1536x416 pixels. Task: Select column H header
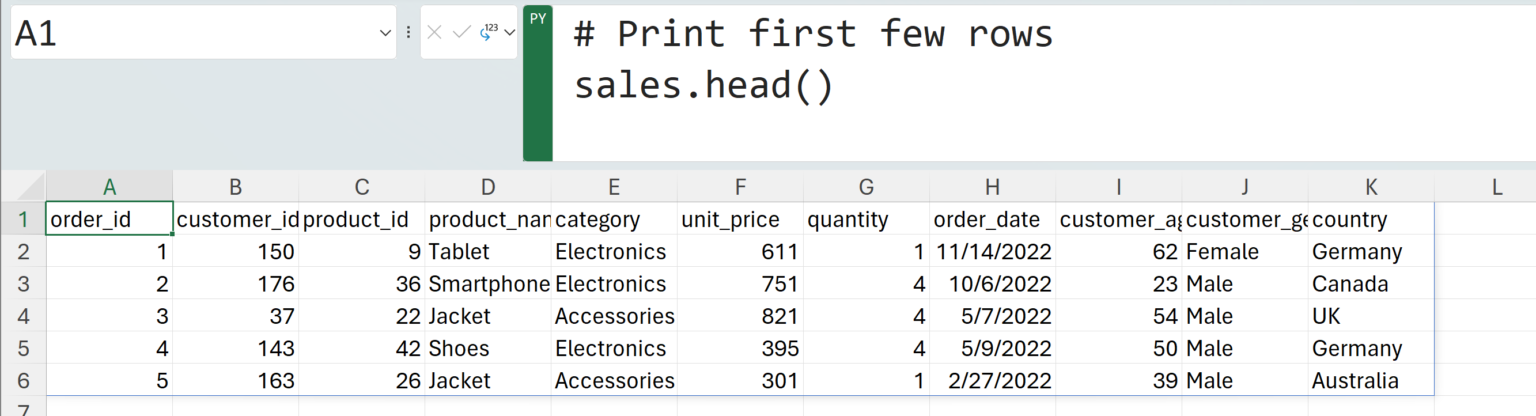pos(992,186)
